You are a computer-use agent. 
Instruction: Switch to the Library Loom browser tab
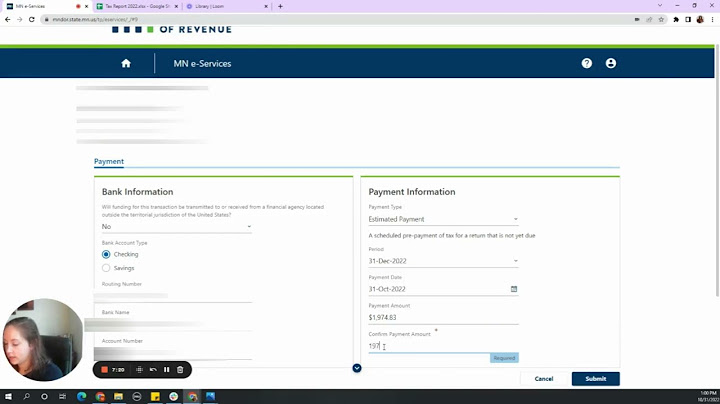225,6
